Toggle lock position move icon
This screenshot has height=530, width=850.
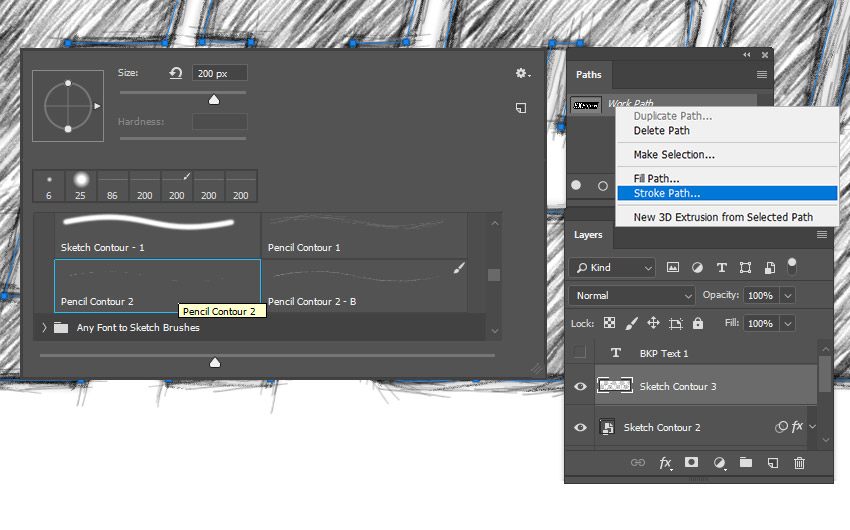coord(653,323)
